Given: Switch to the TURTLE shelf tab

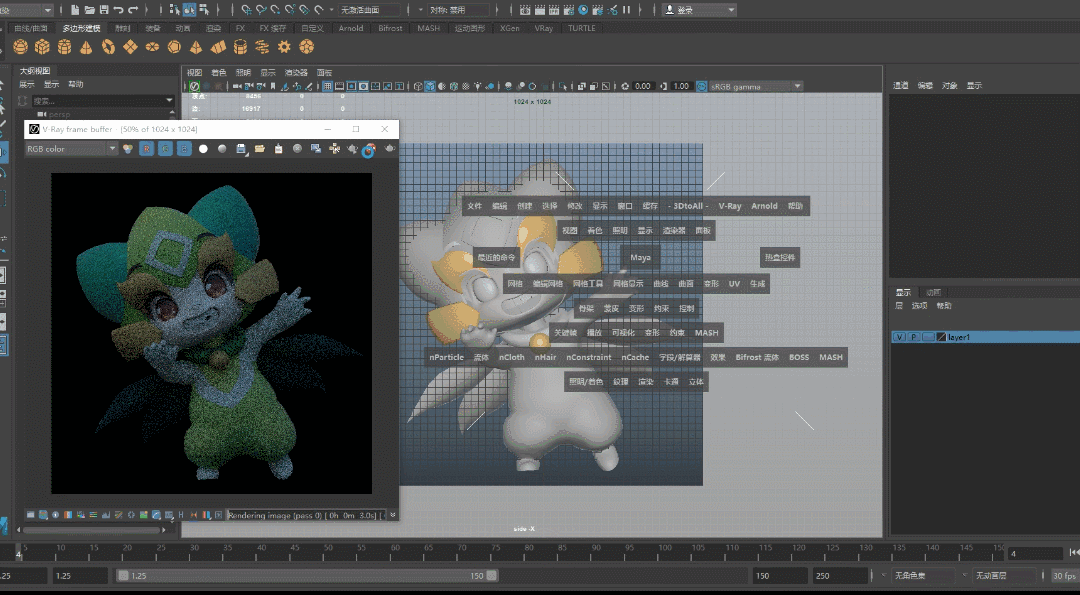Looking at the screenshot, I should click(581, 28).
